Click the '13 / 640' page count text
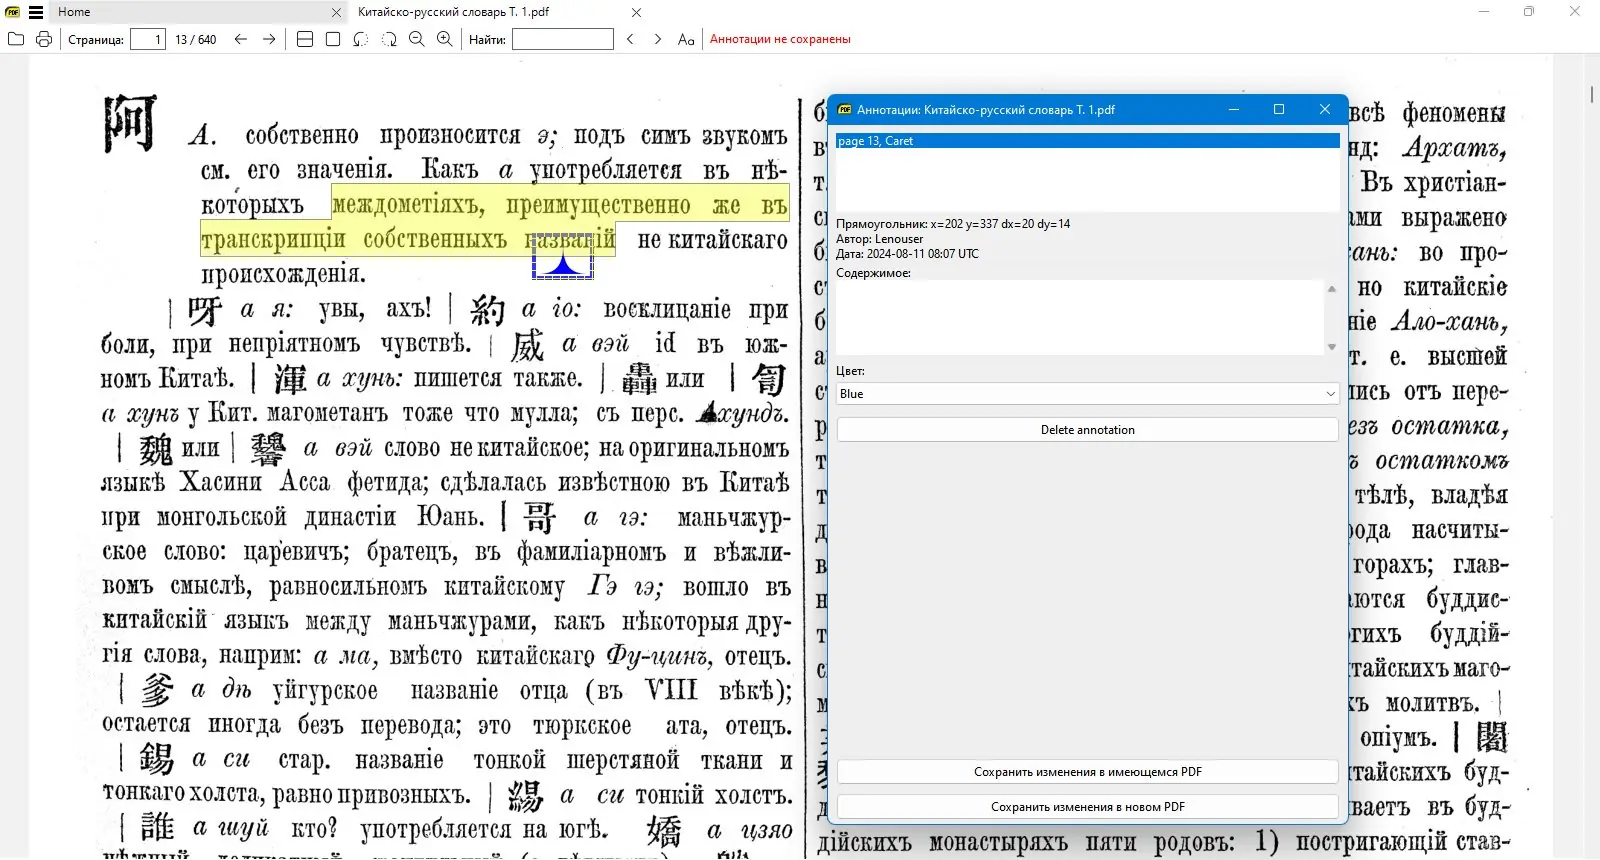 coord(196,39)
